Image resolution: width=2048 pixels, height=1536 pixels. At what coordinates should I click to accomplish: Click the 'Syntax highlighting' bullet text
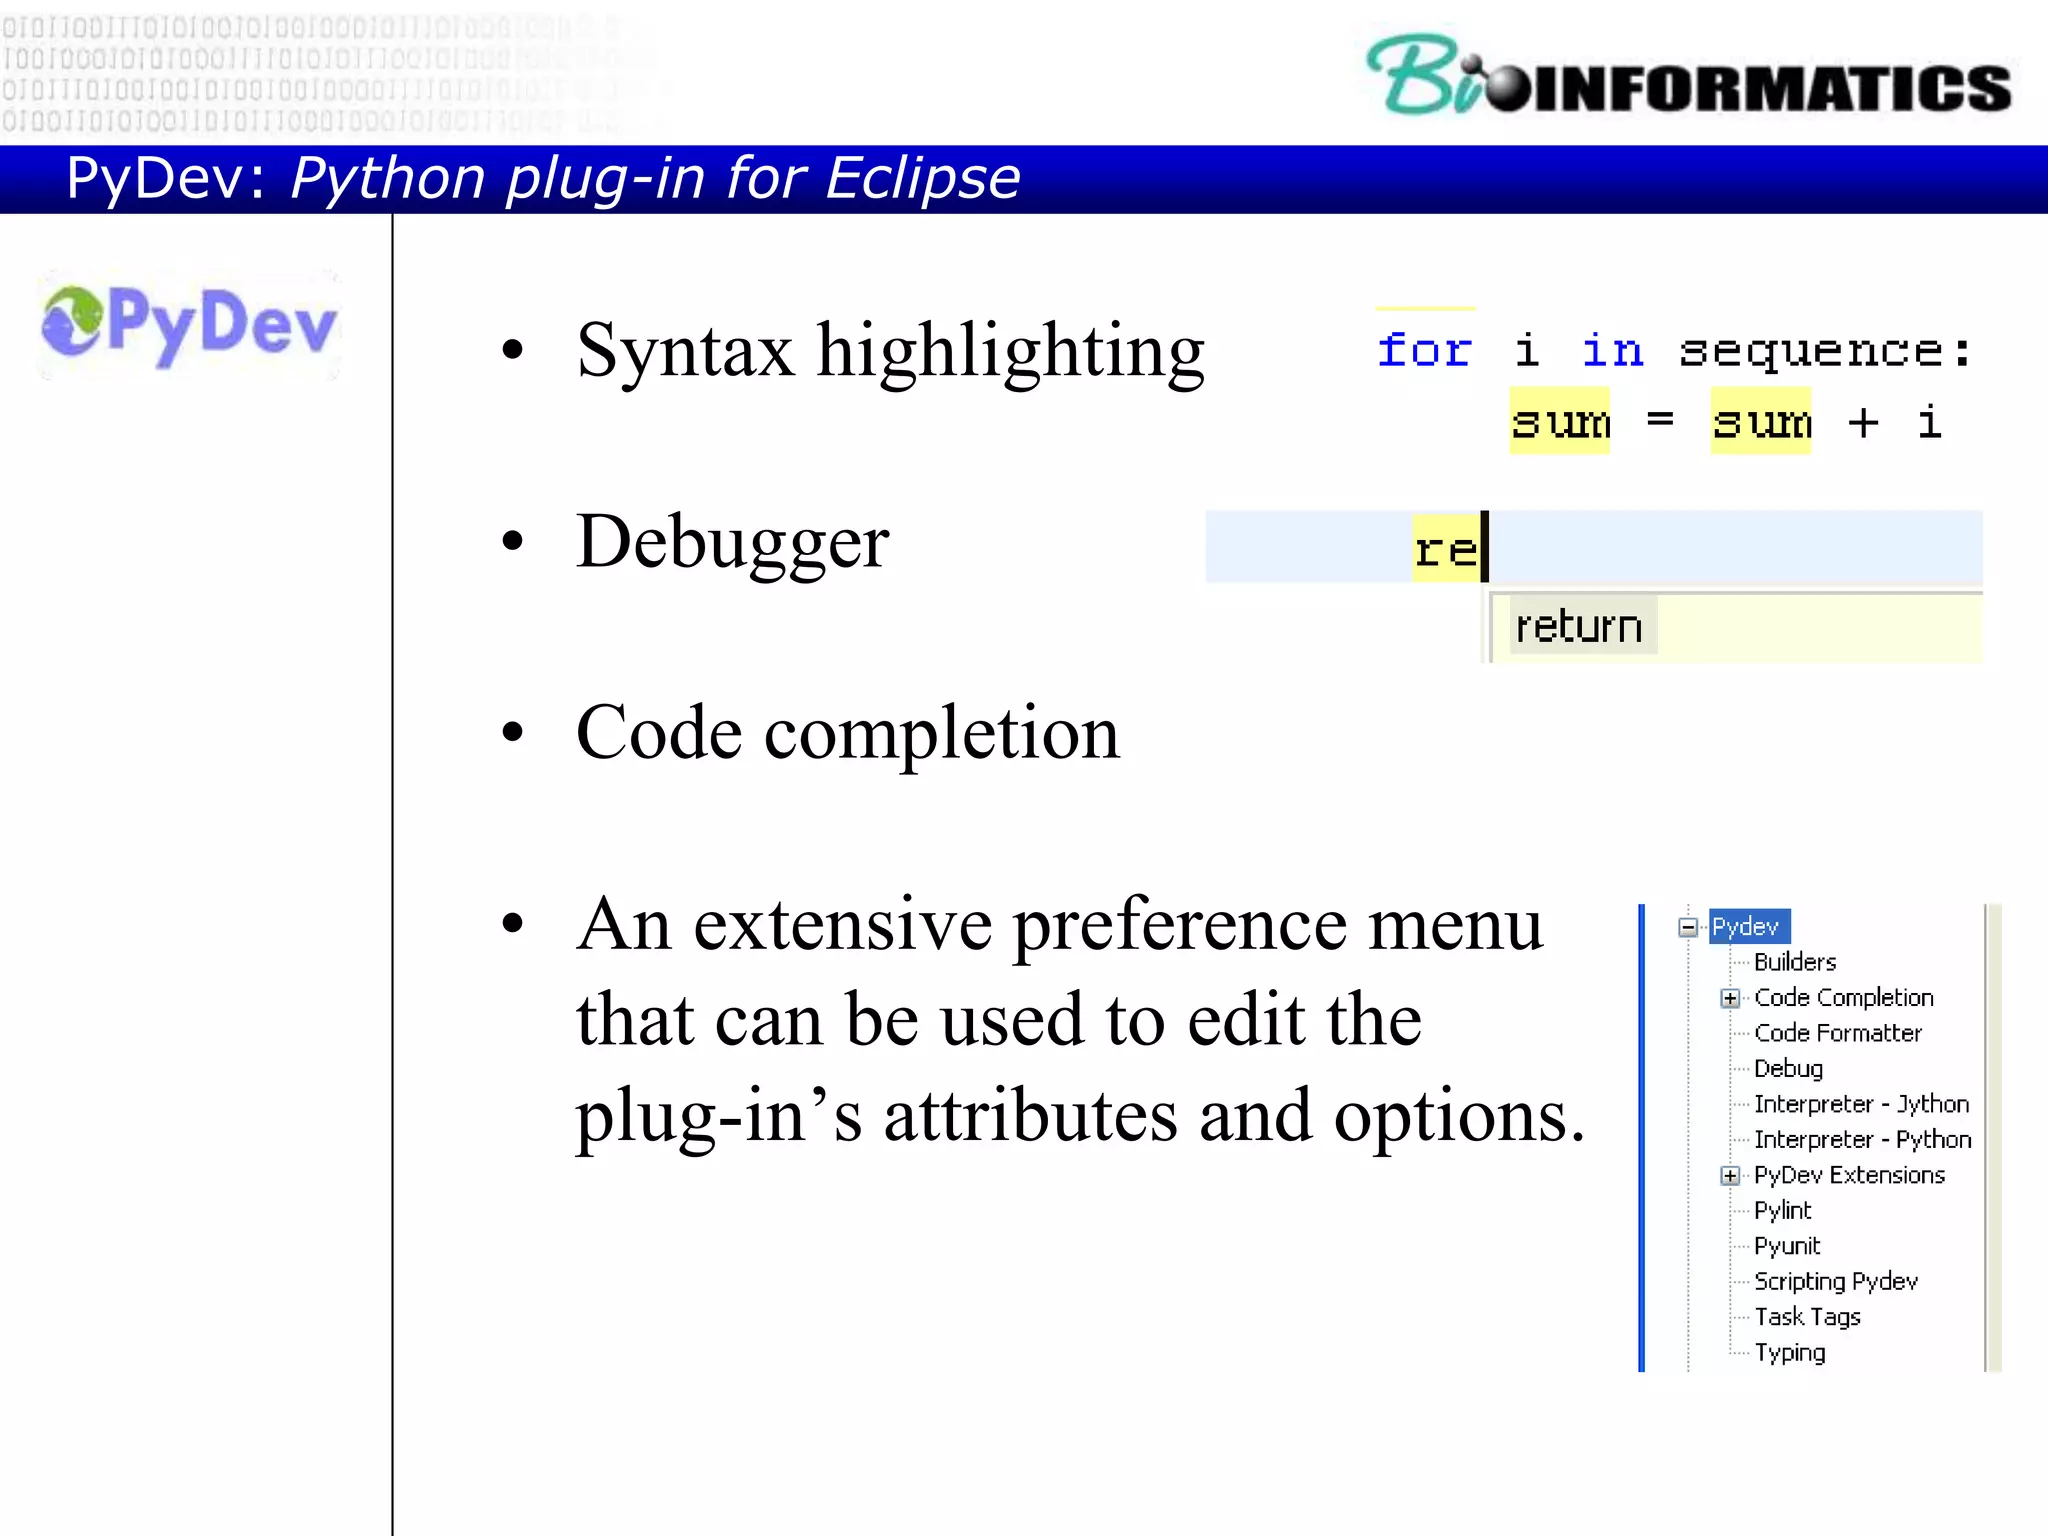pyautogui.click(x=890, y=352)
